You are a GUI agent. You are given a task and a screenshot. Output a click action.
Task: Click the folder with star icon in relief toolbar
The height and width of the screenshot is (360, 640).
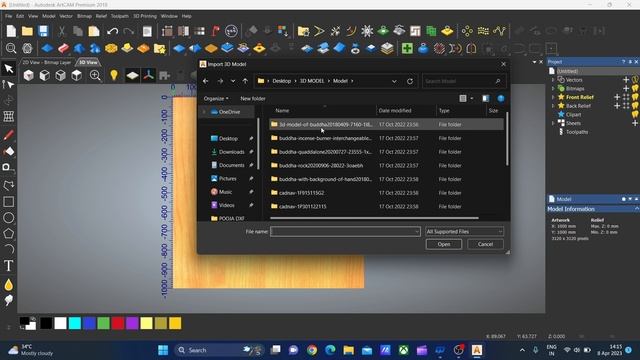(160, 48)
